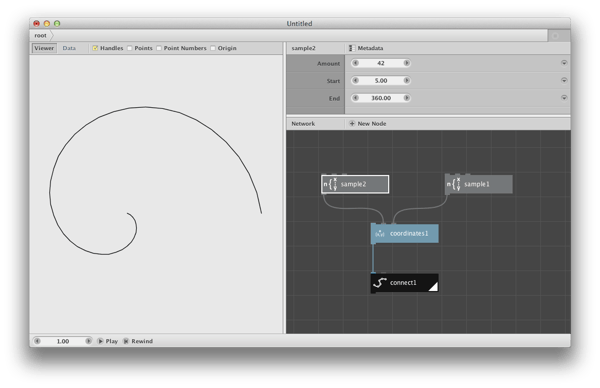Select the coordinates1 node
The image size is (600, 388).
(x=404, y=233)
